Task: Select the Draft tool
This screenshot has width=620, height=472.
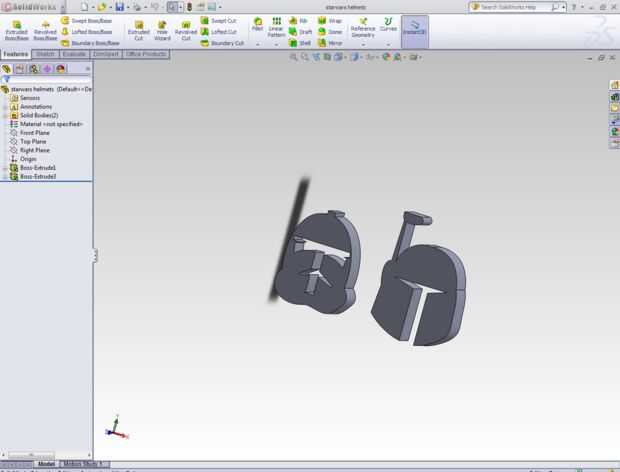Action: 301,32
